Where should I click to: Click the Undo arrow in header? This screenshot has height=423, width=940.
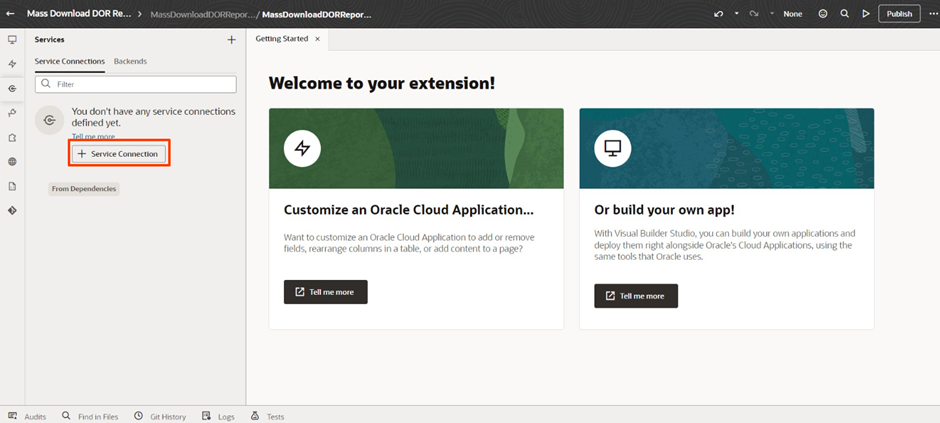coord(718,14)
